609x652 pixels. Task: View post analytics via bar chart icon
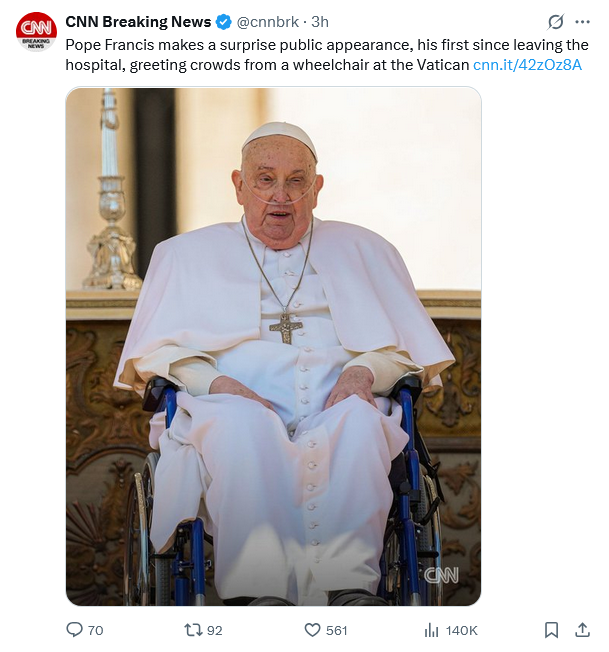tap(432, 630)
